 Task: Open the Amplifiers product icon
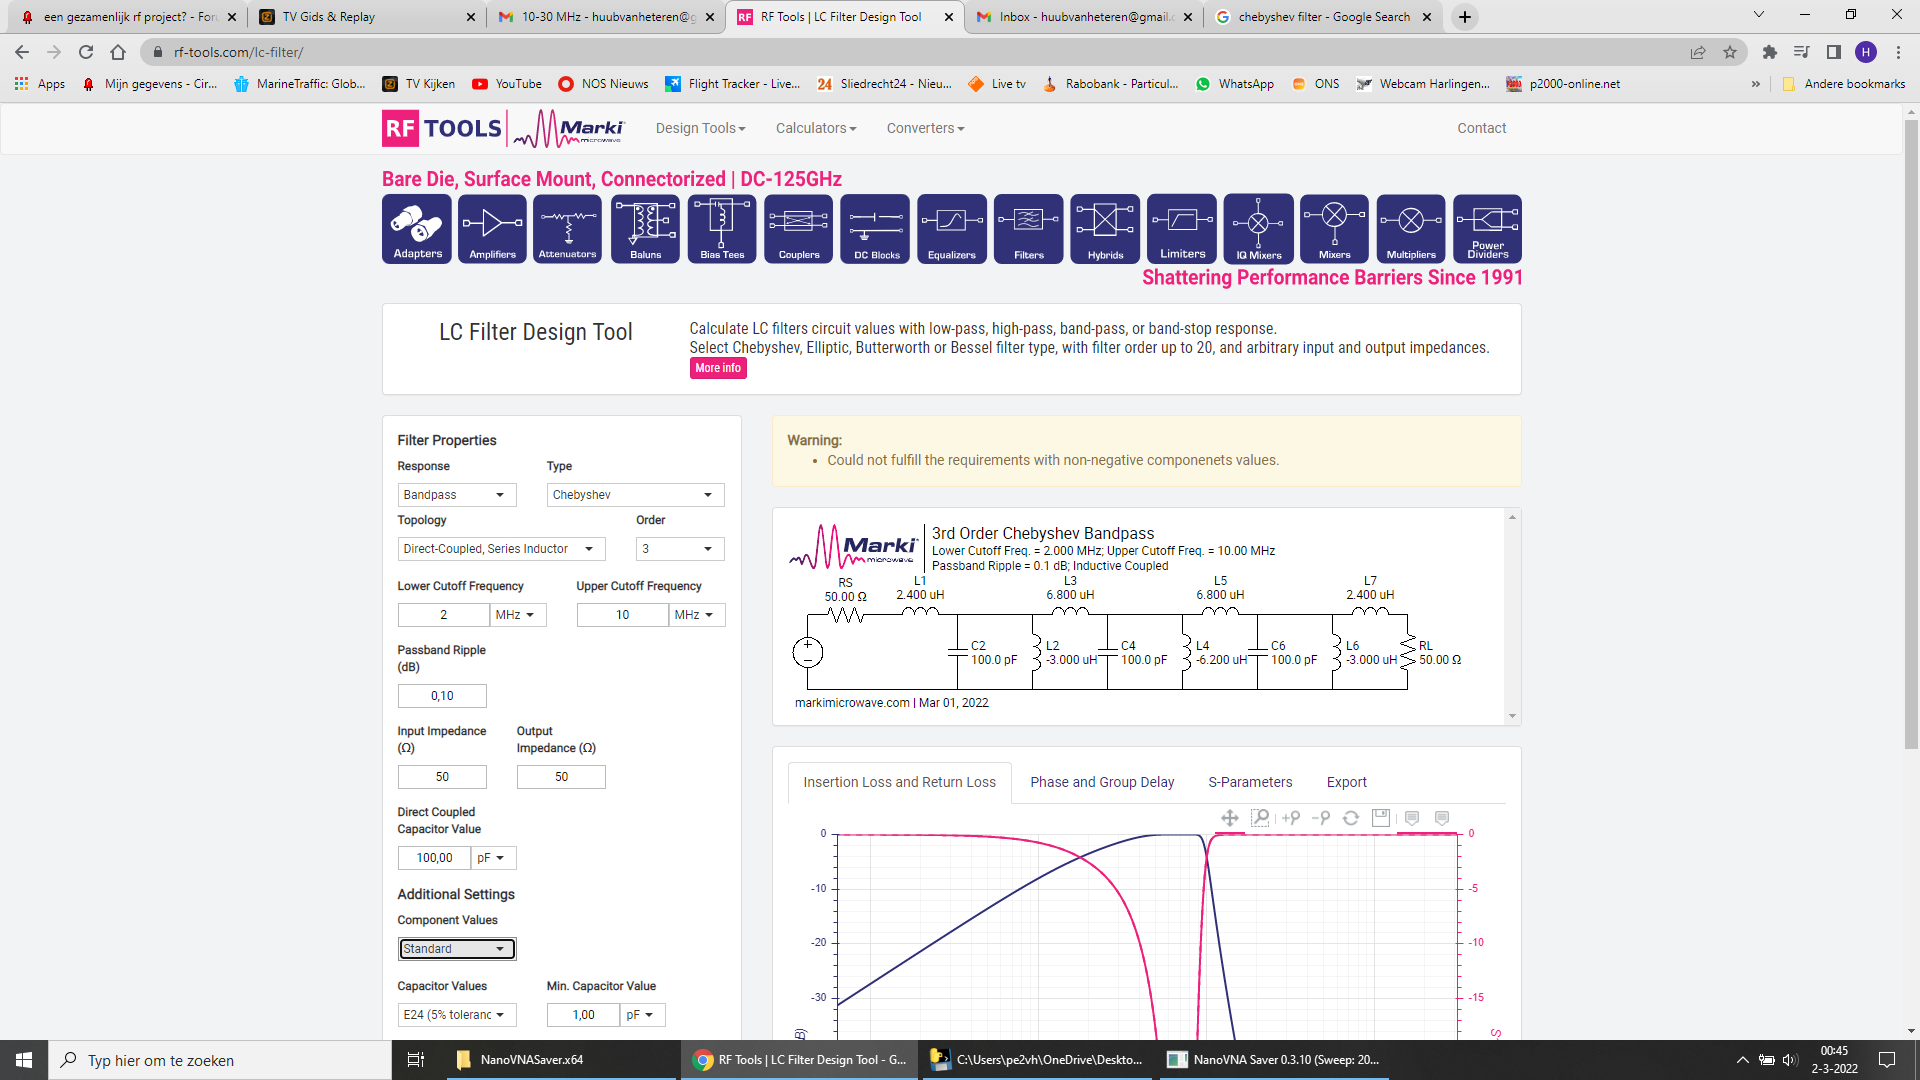[492, 229]
